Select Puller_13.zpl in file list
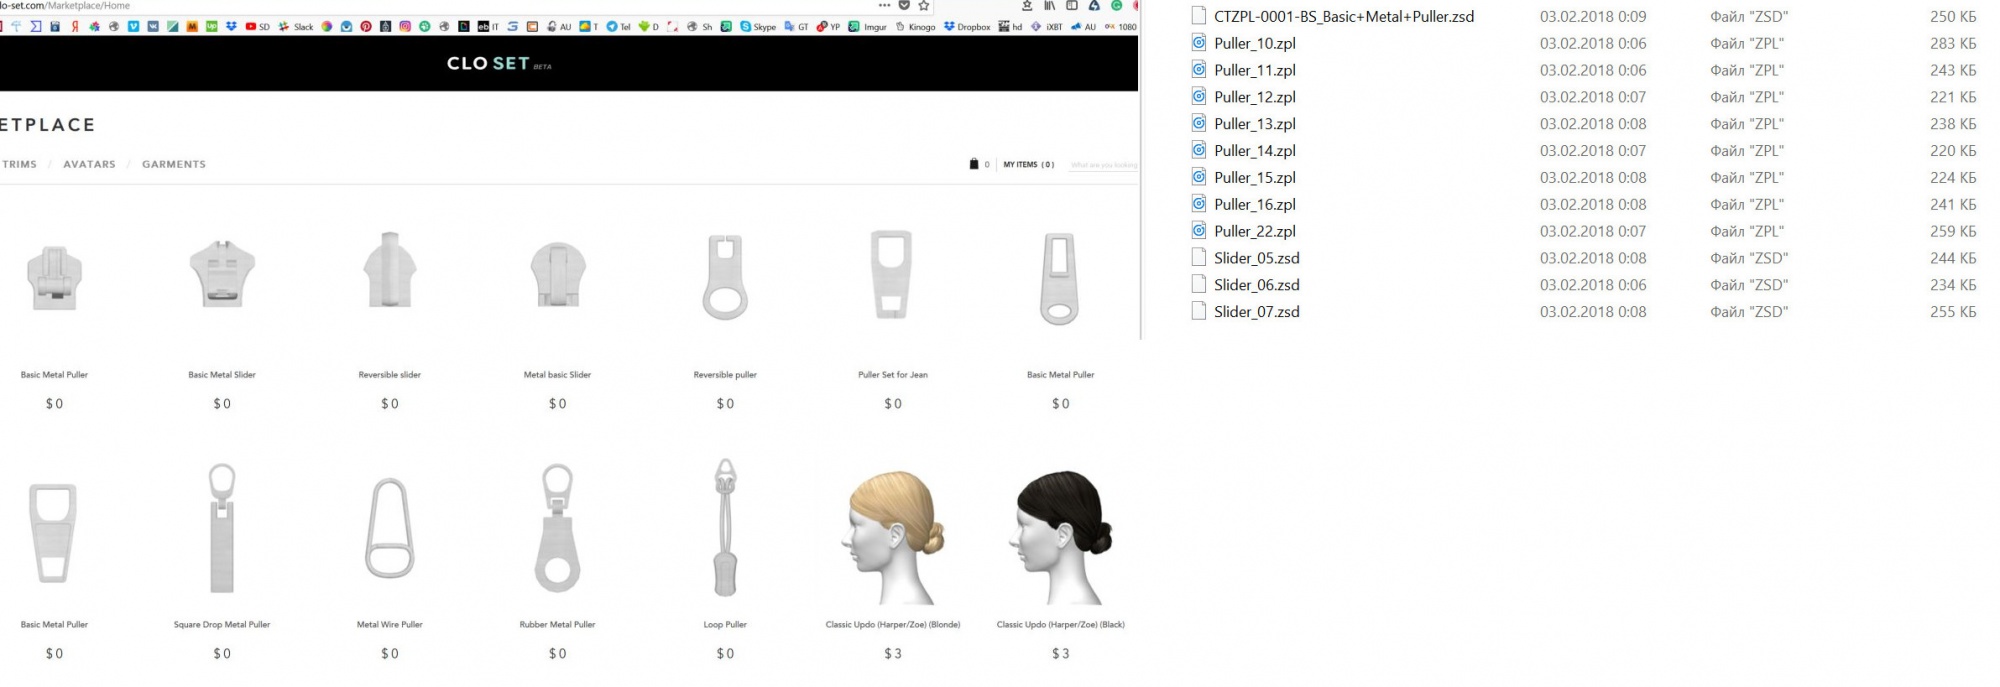This screenshot has width=2000, height=687. pyautogui.click(x=1255, y=124)
